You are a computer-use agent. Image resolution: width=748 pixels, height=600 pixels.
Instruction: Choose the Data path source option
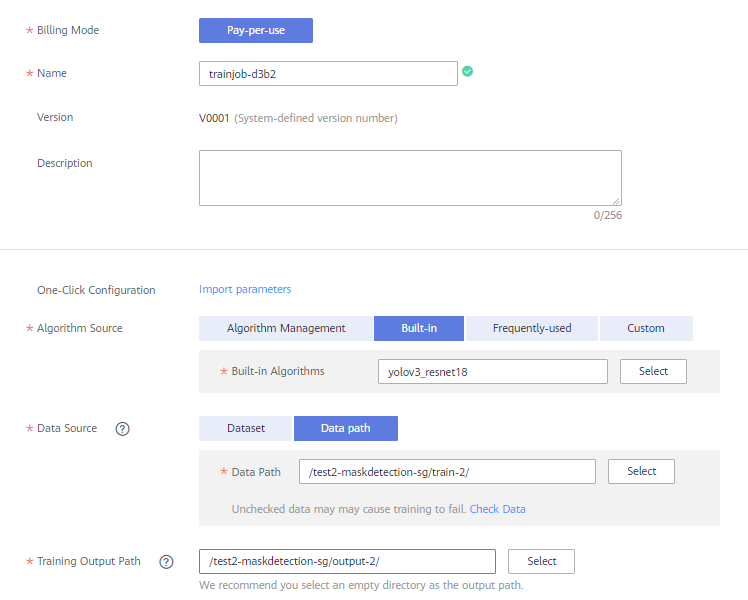(346, 428)
